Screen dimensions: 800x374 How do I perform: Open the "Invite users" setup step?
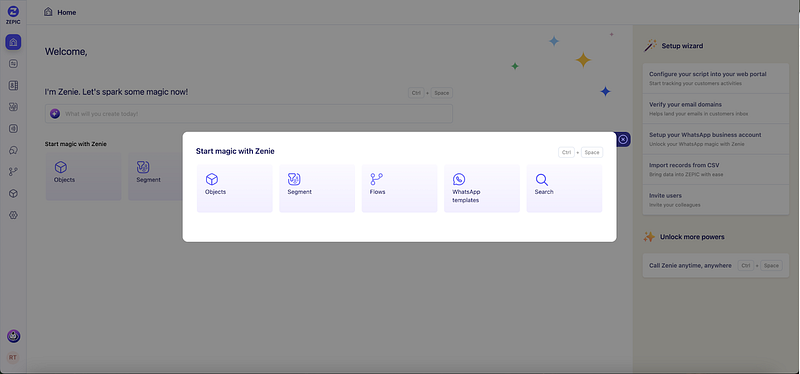pyautogui.click(x=716, y=200)
